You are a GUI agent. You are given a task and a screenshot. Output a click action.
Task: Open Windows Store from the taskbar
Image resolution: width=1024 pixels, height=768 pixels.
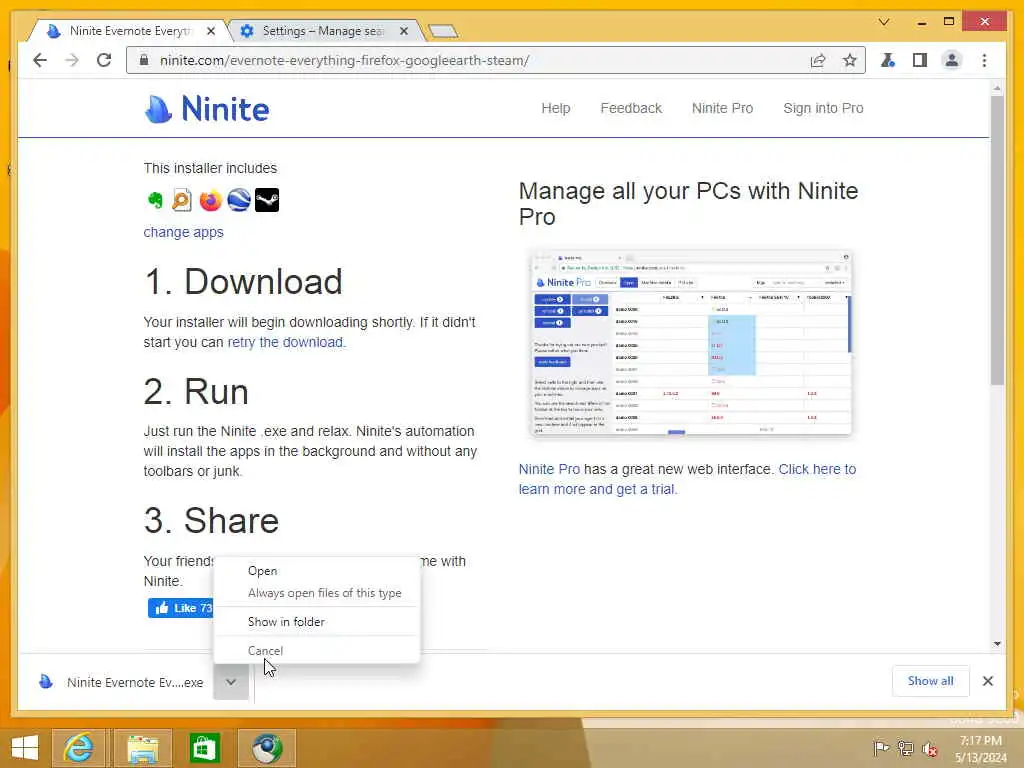204,748
